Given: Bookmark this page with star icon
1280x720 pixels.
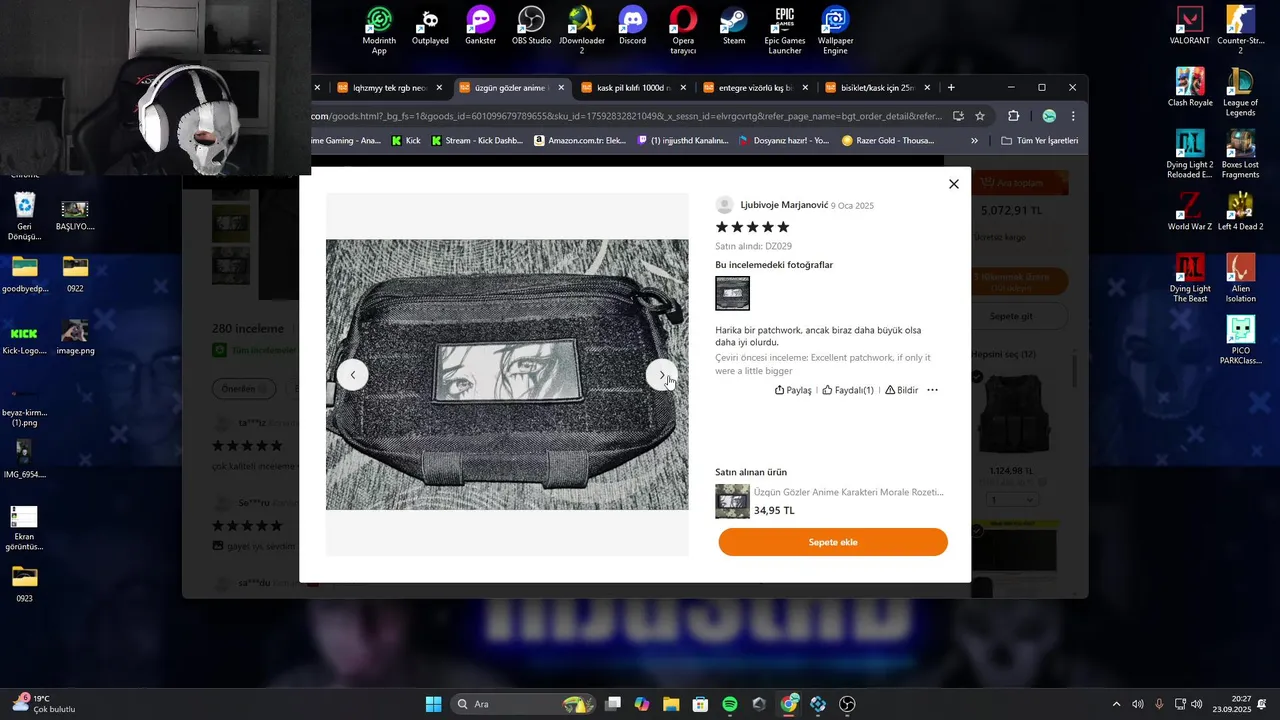Looking at the screenshot, I should coord(980,116).
